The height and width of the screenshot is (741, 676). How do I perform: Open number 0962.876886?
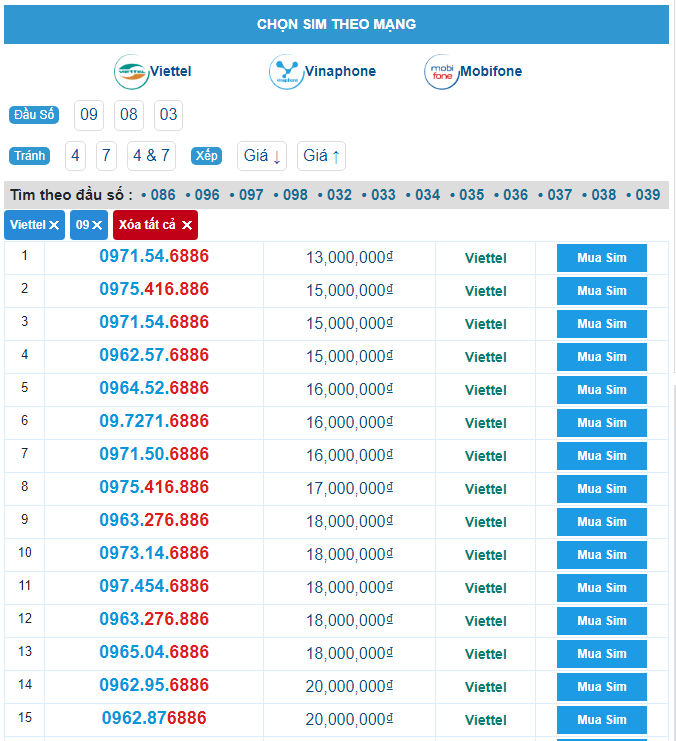(x=154, y=718)
